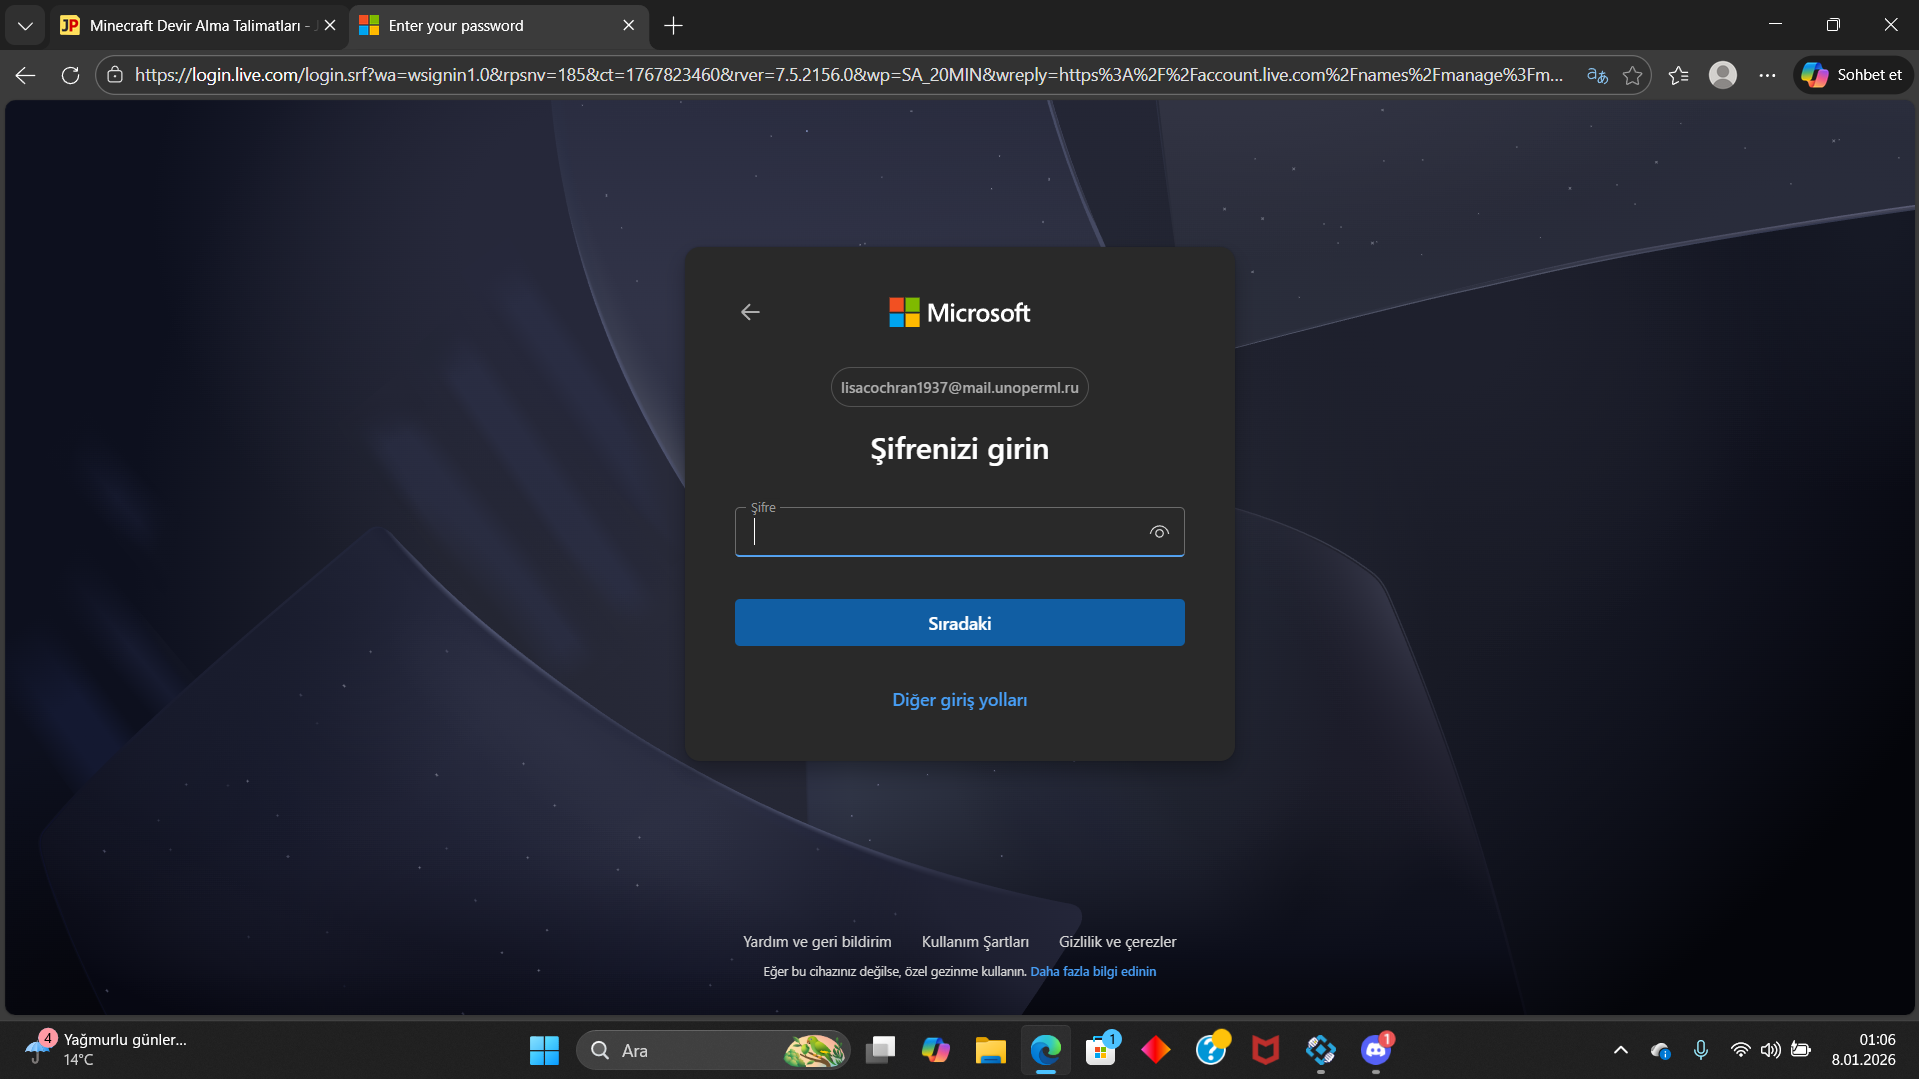
Task: Open Kullanım Şartları link
Action: pos(975,942)
